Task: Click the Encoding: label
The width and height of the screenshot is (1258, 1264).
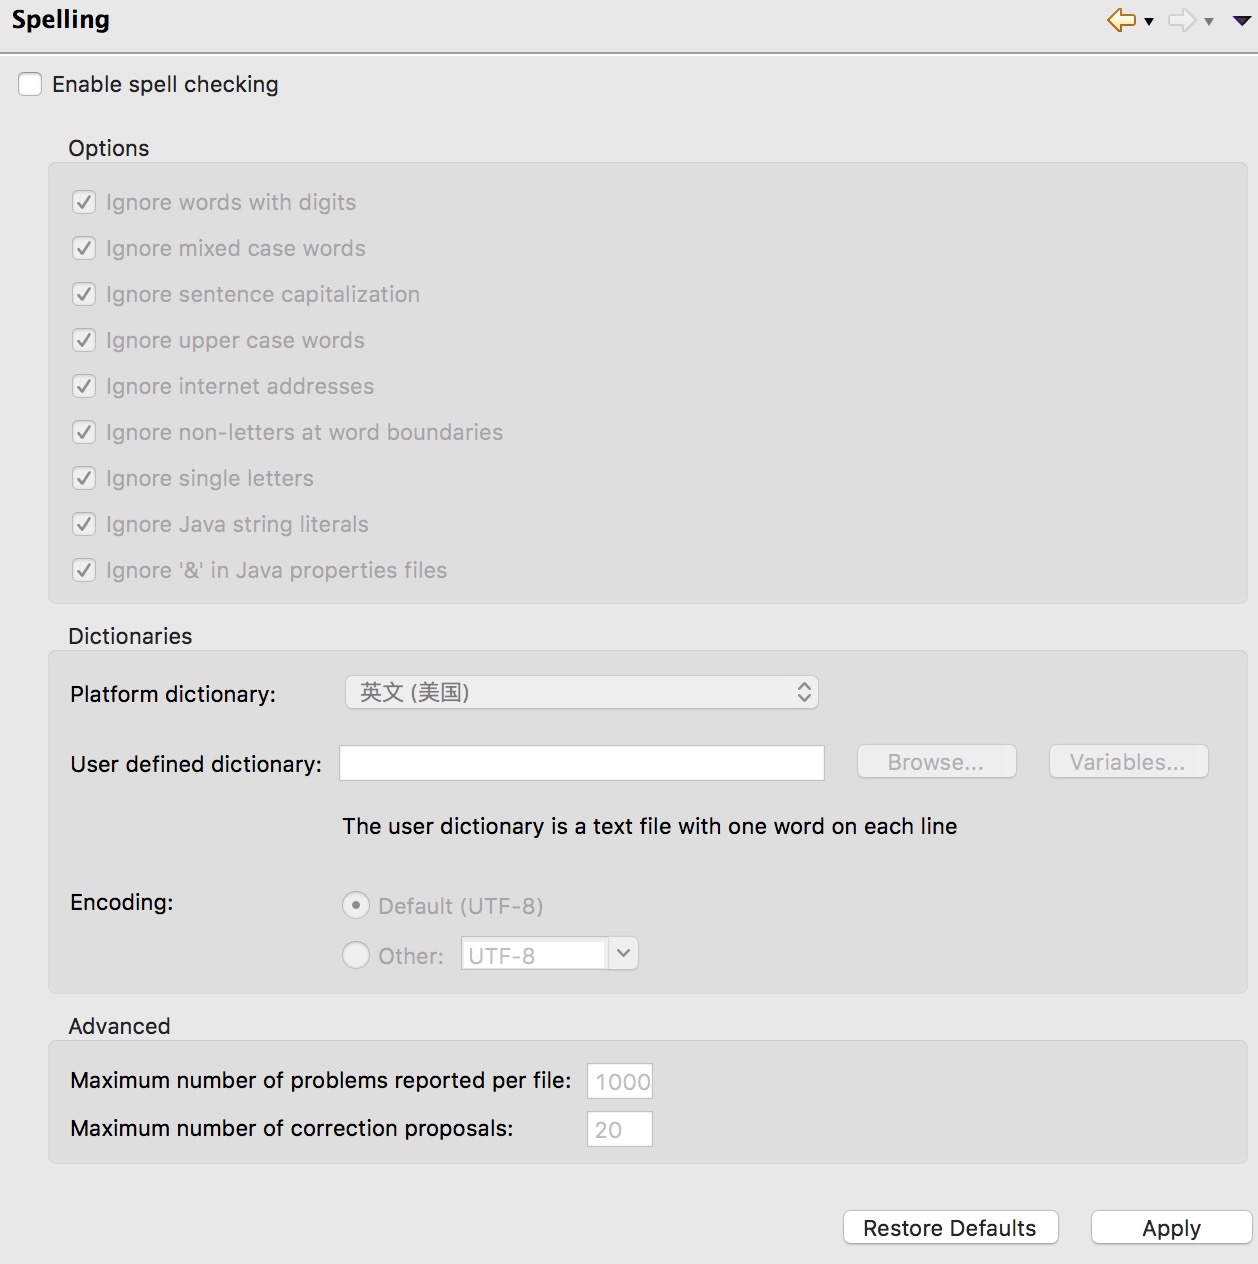Action: [122, 902]
